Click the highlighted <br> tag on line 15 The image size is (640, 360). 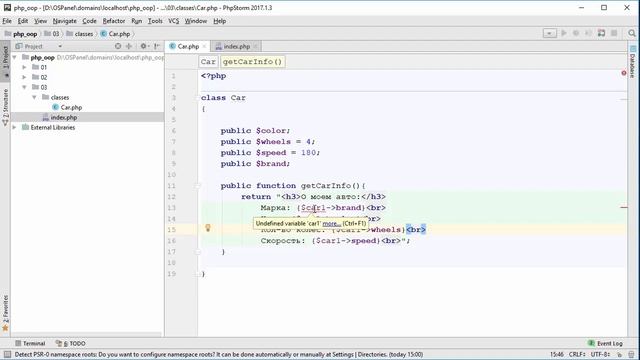click(416, 230)
